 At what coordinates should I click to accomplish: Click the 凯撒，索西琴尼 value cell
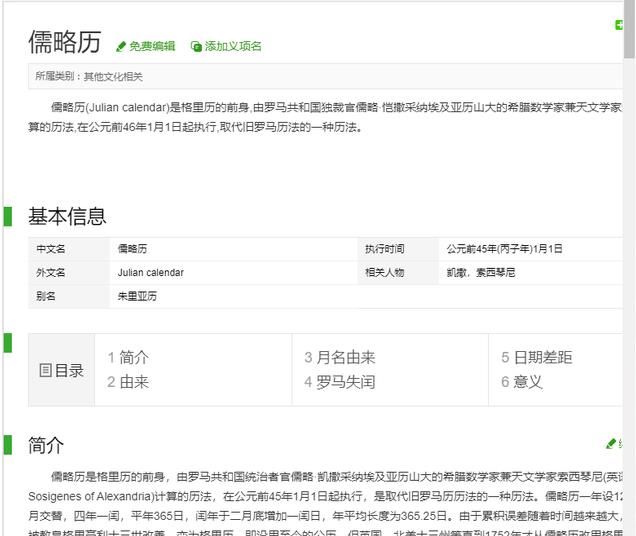(531, 273)
